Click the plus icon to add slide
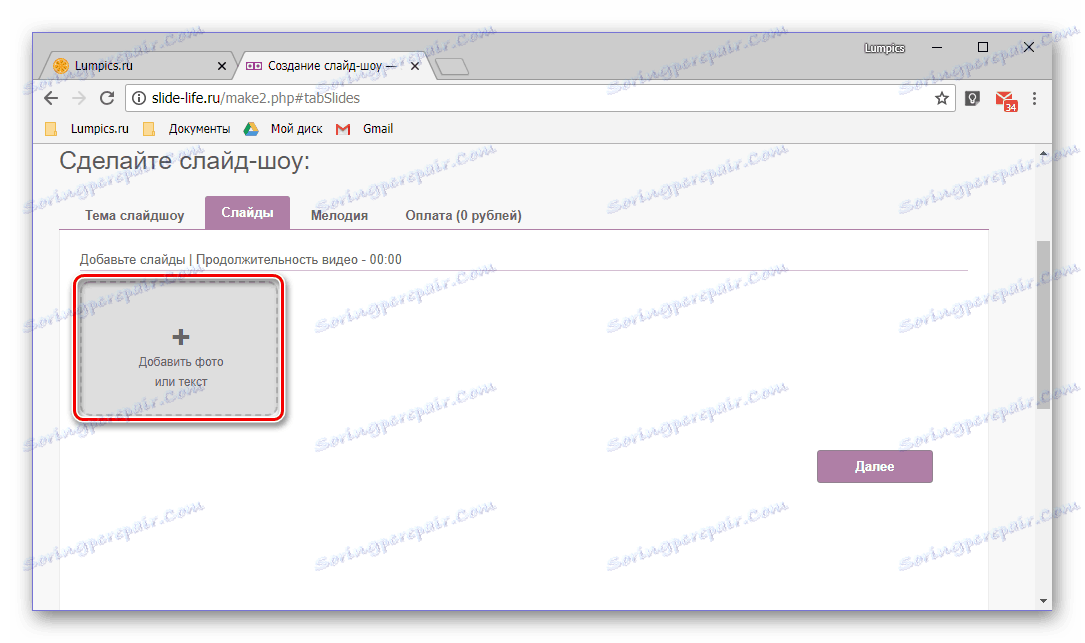The width and height of the screenshot is (1085, 643). coord(181,337)
